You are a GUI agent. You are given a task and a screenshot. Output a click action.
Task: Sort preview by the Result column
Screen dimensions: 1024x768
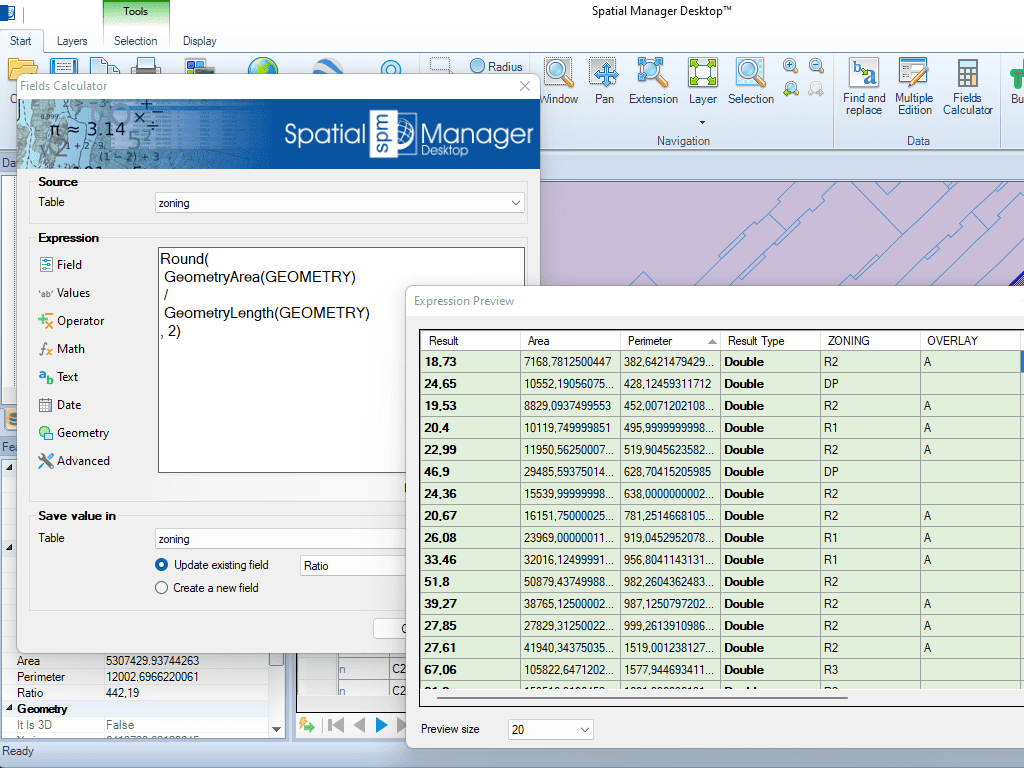pyautogui.click(x=470, y=341)
